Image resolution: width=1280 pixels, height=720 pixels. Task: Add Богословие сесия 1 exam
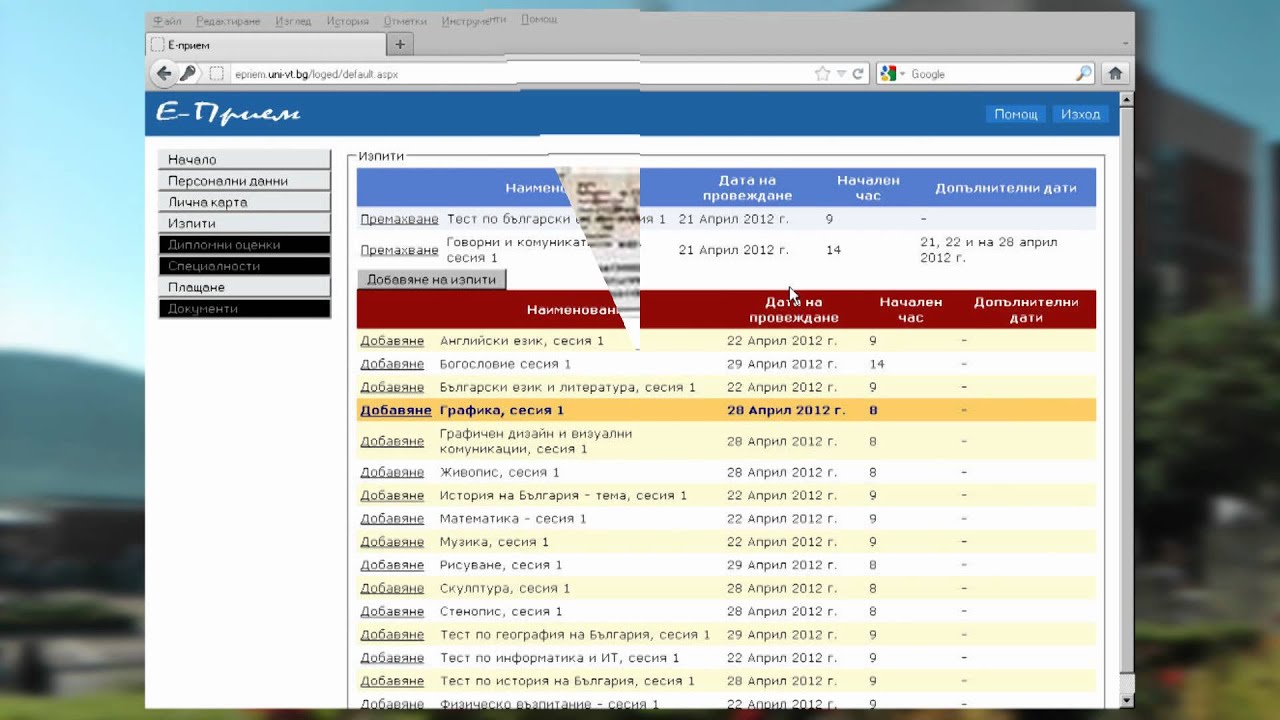(392, 364)
